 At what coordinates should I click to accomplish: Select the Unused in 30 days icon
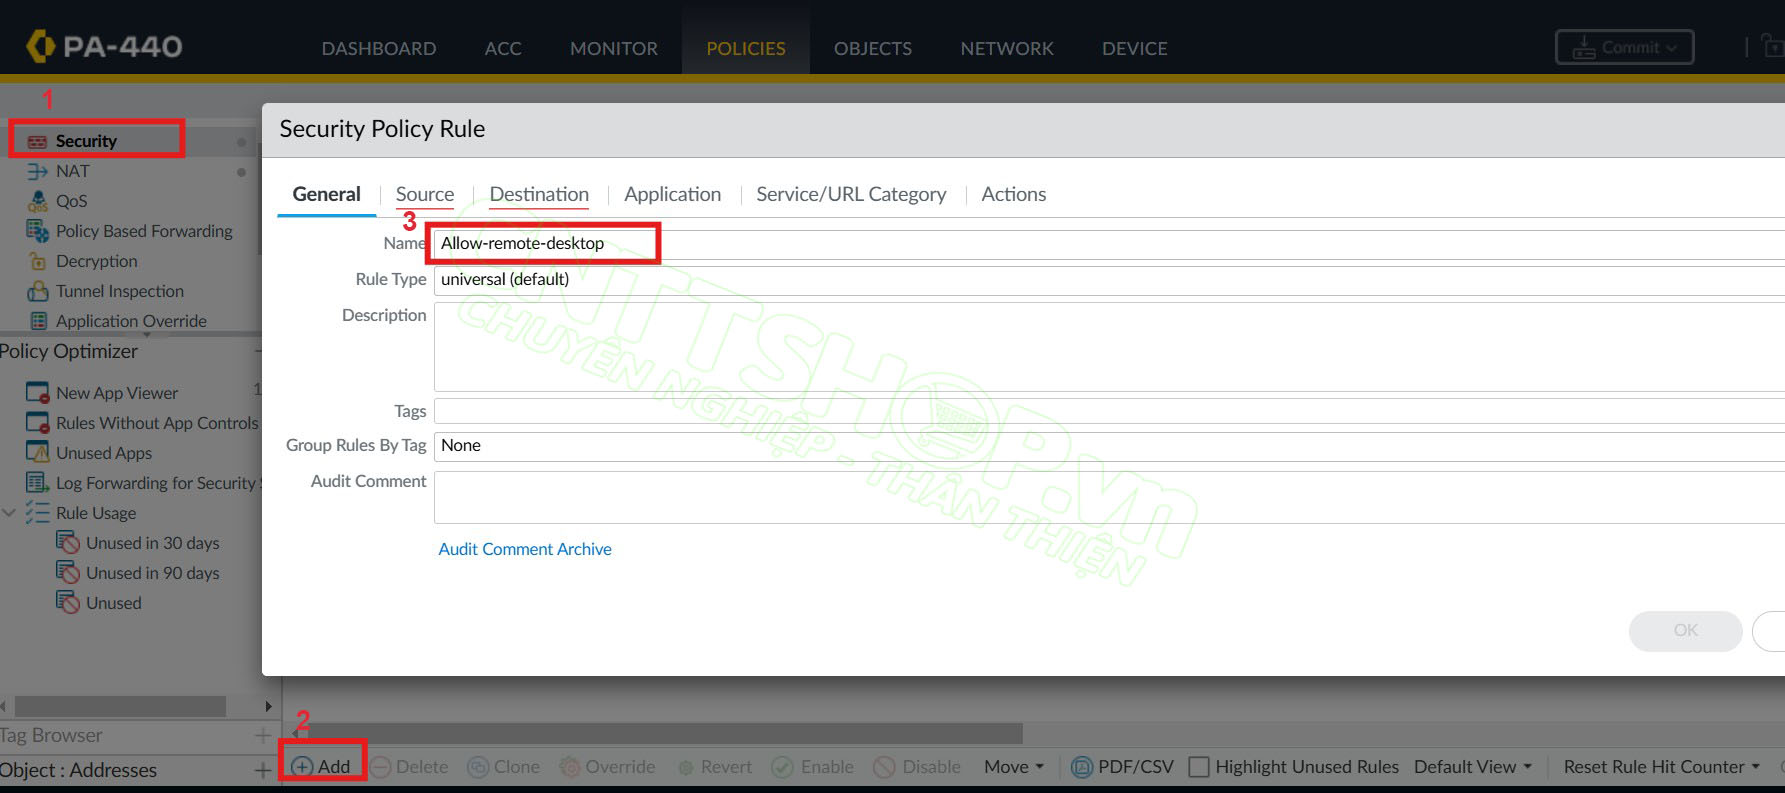pos(68,543)
